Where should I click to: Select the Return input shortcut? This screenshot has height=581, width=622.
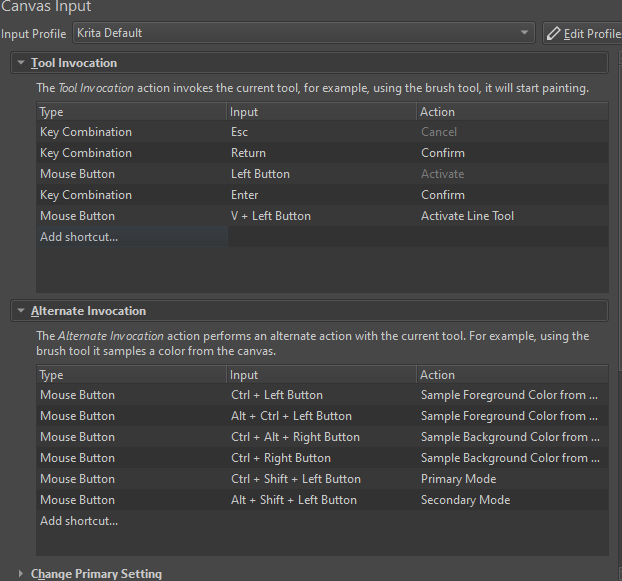tap(248, 153)
